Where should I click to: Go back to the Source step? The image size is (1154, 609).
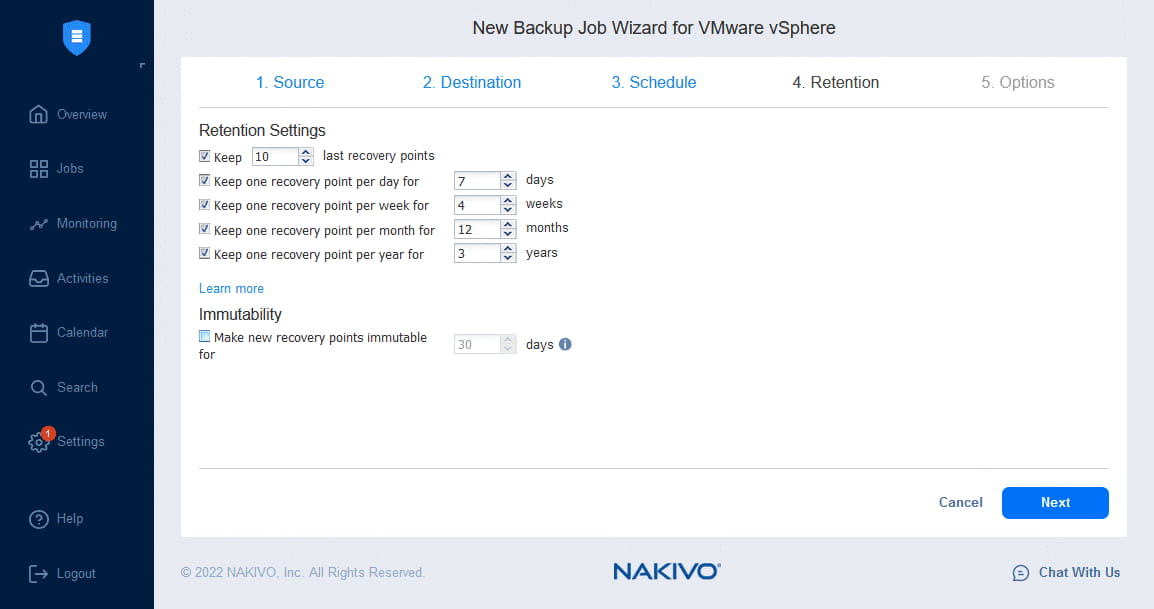(x=290, y=82)
